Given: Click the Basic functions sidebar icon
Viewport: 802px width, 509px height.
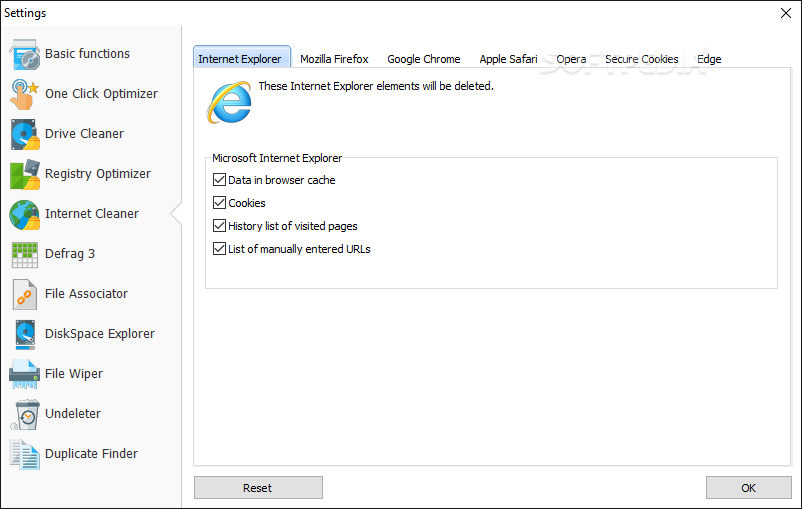Looking at the screenshot, I should point(25,54).
